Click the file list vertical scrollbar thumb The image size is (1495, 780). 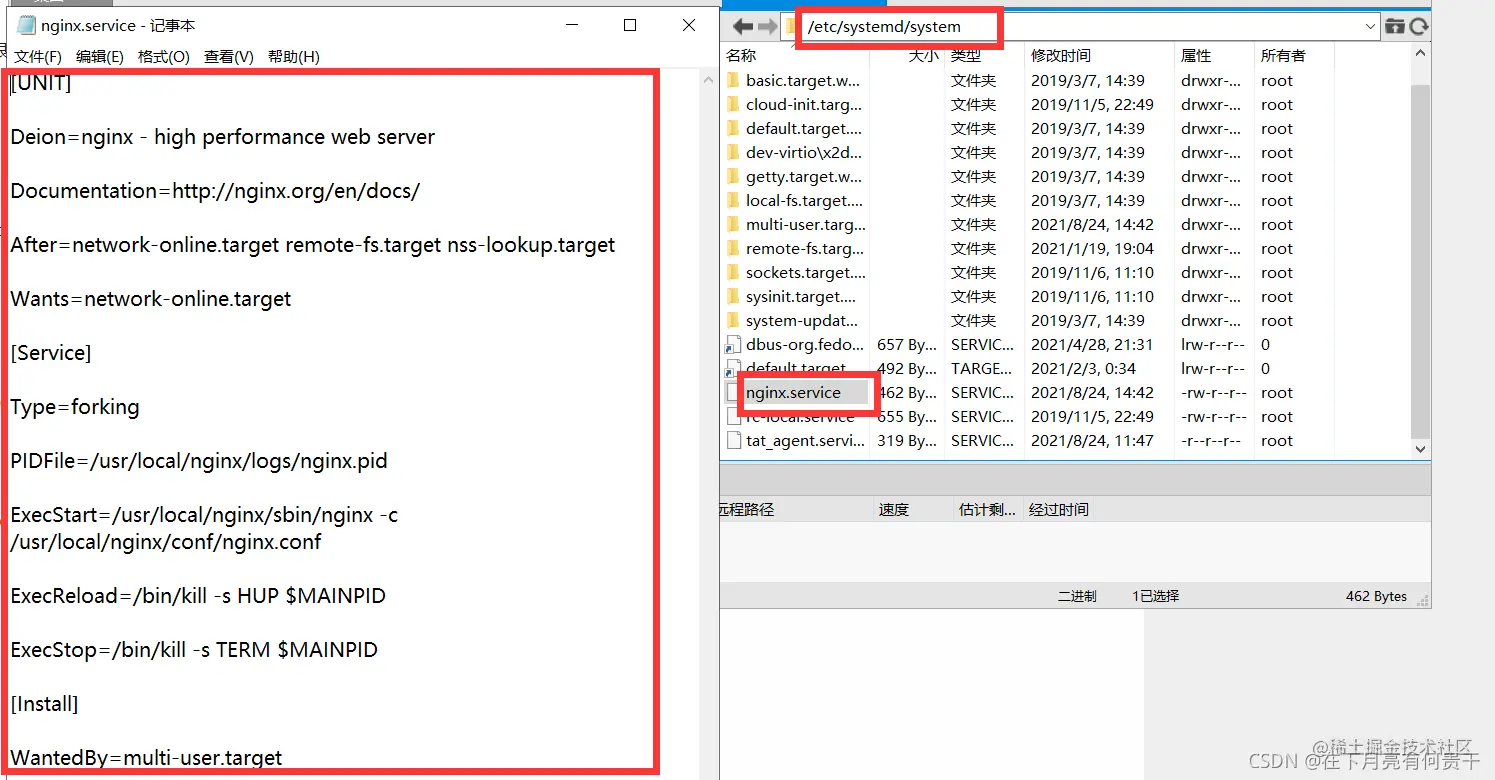[x=1420, y=260]
